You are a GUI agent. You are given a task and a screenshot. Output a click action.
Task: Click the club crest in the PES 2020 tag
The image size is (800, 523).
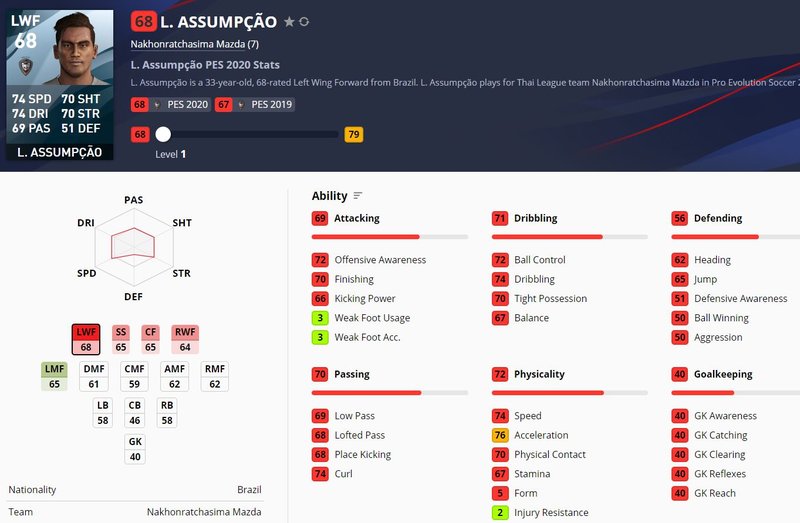[x=158, y=105]
